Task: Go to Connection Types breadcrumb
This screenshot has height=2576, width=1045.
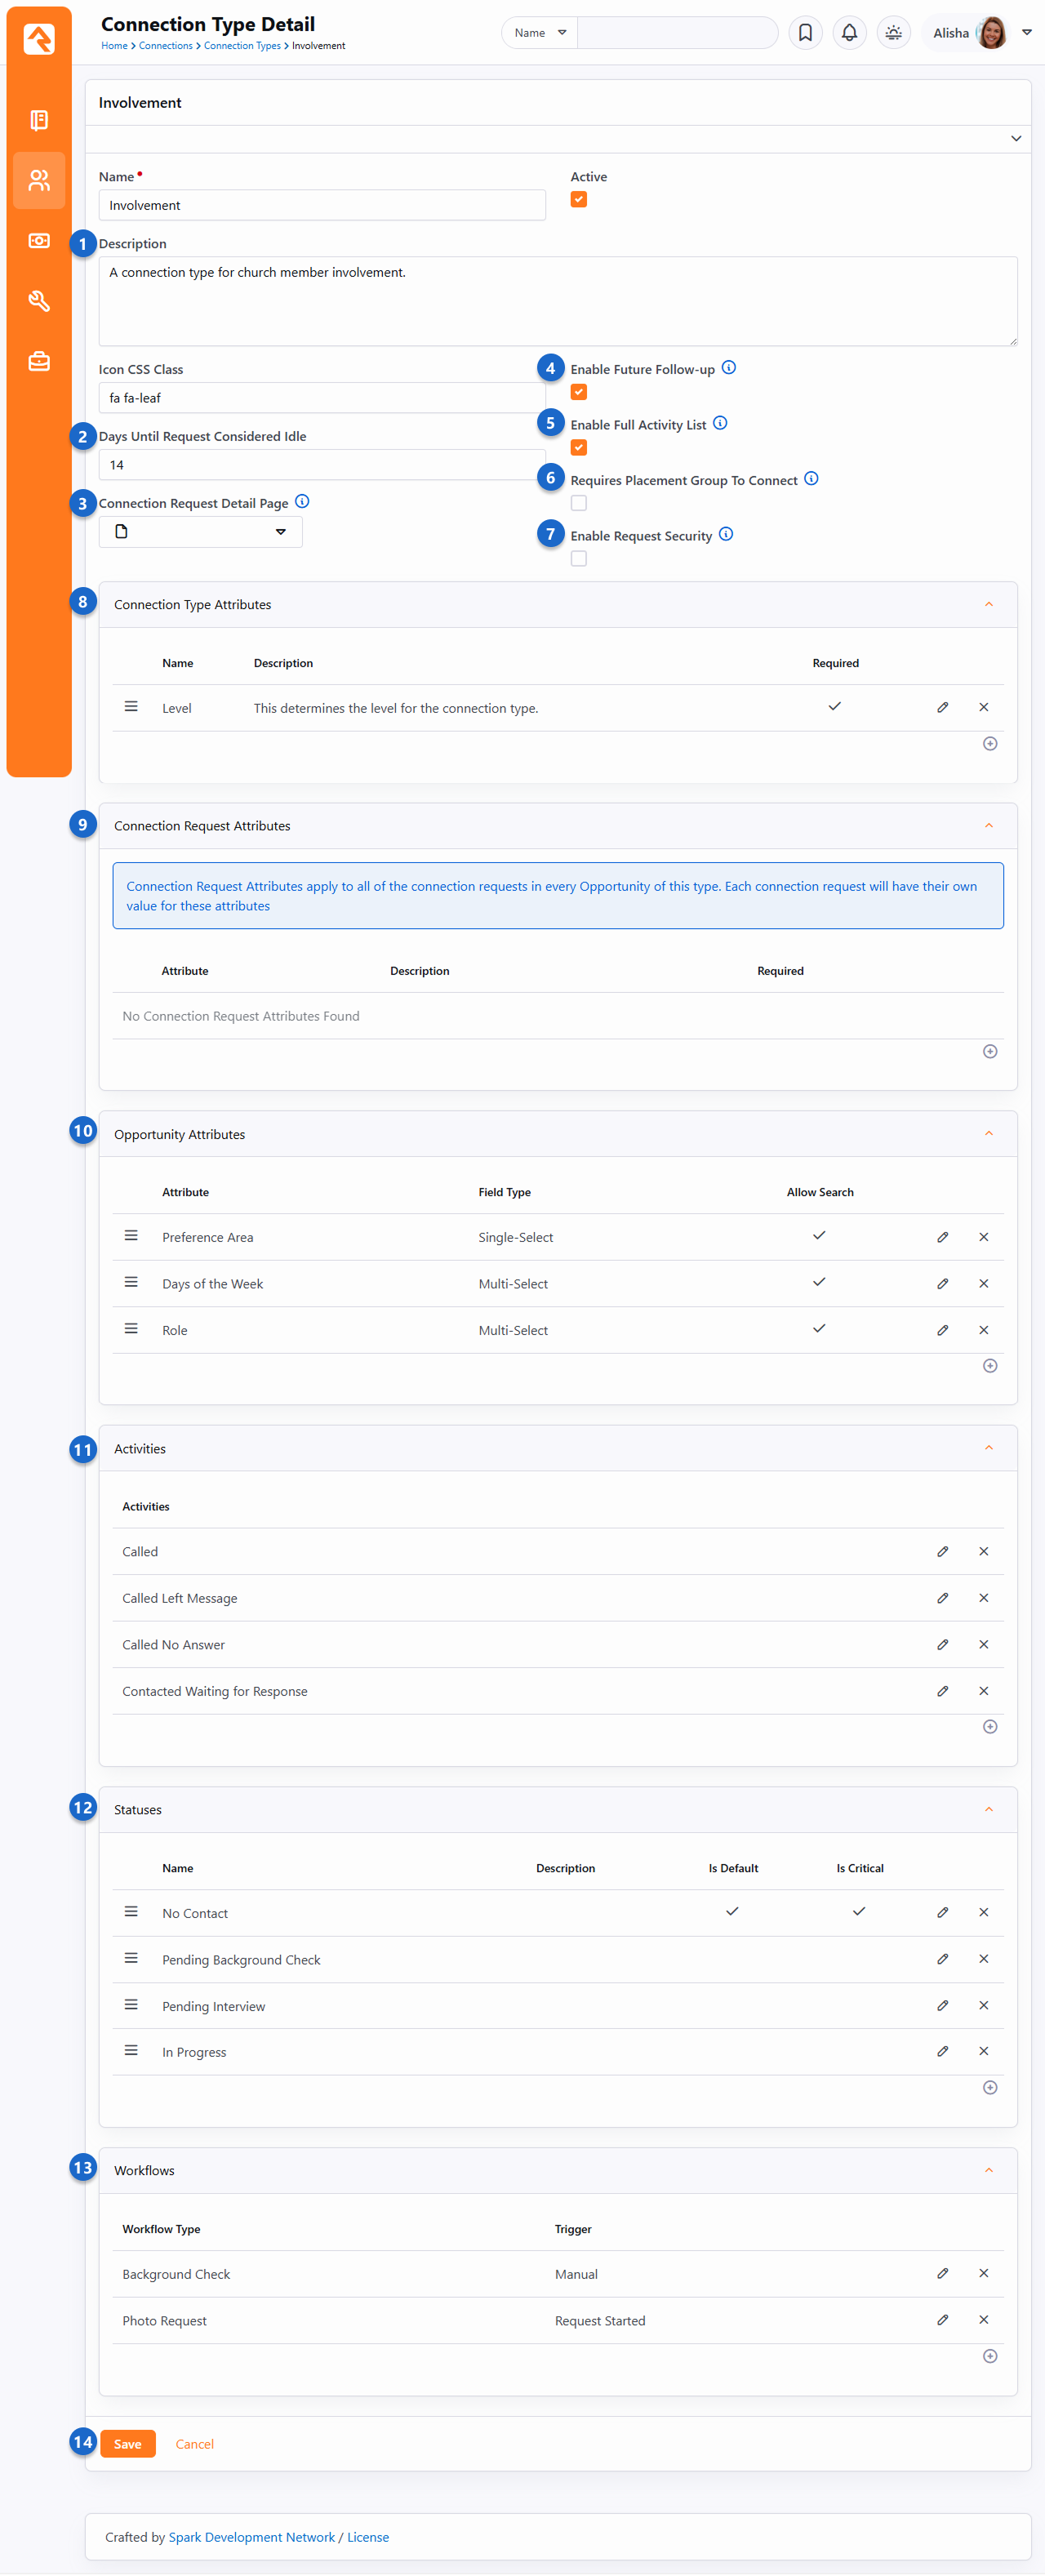Action: click(x=242, y=46)
